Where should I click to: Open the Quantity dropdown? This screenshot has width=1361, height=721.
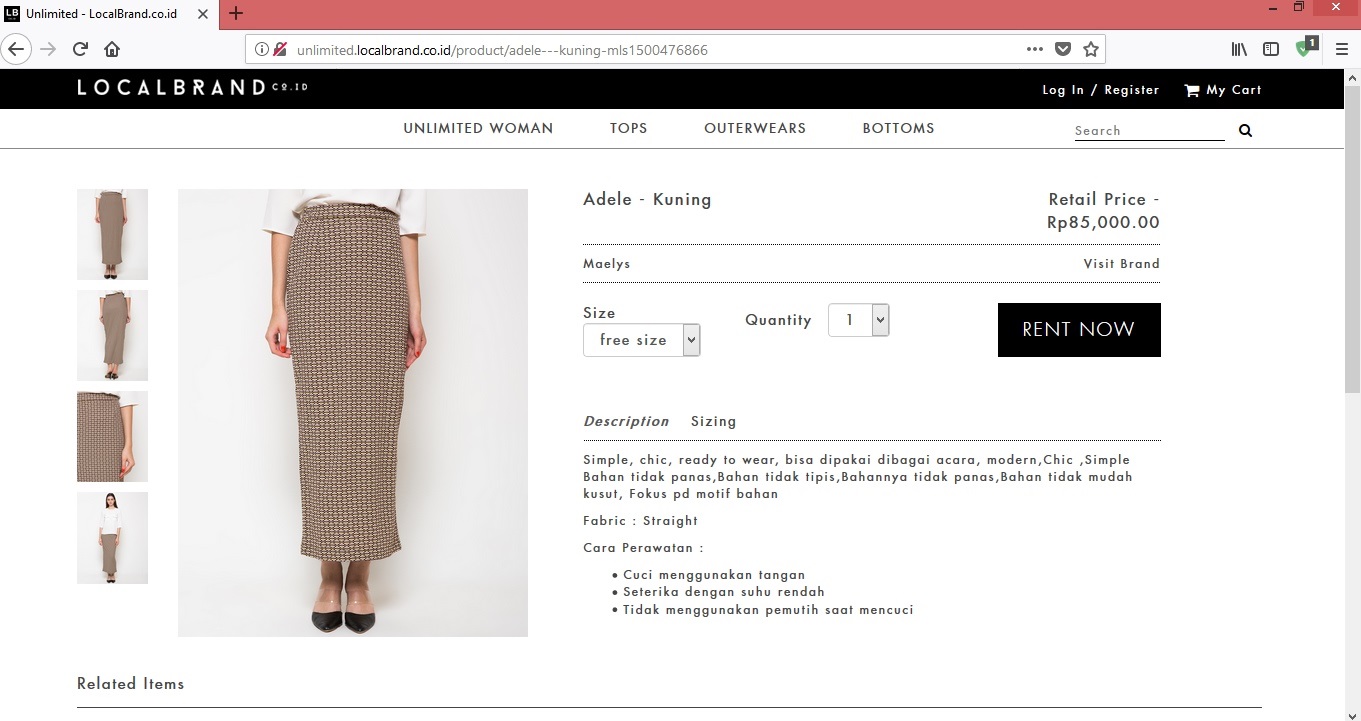click(x=858, y=320)
